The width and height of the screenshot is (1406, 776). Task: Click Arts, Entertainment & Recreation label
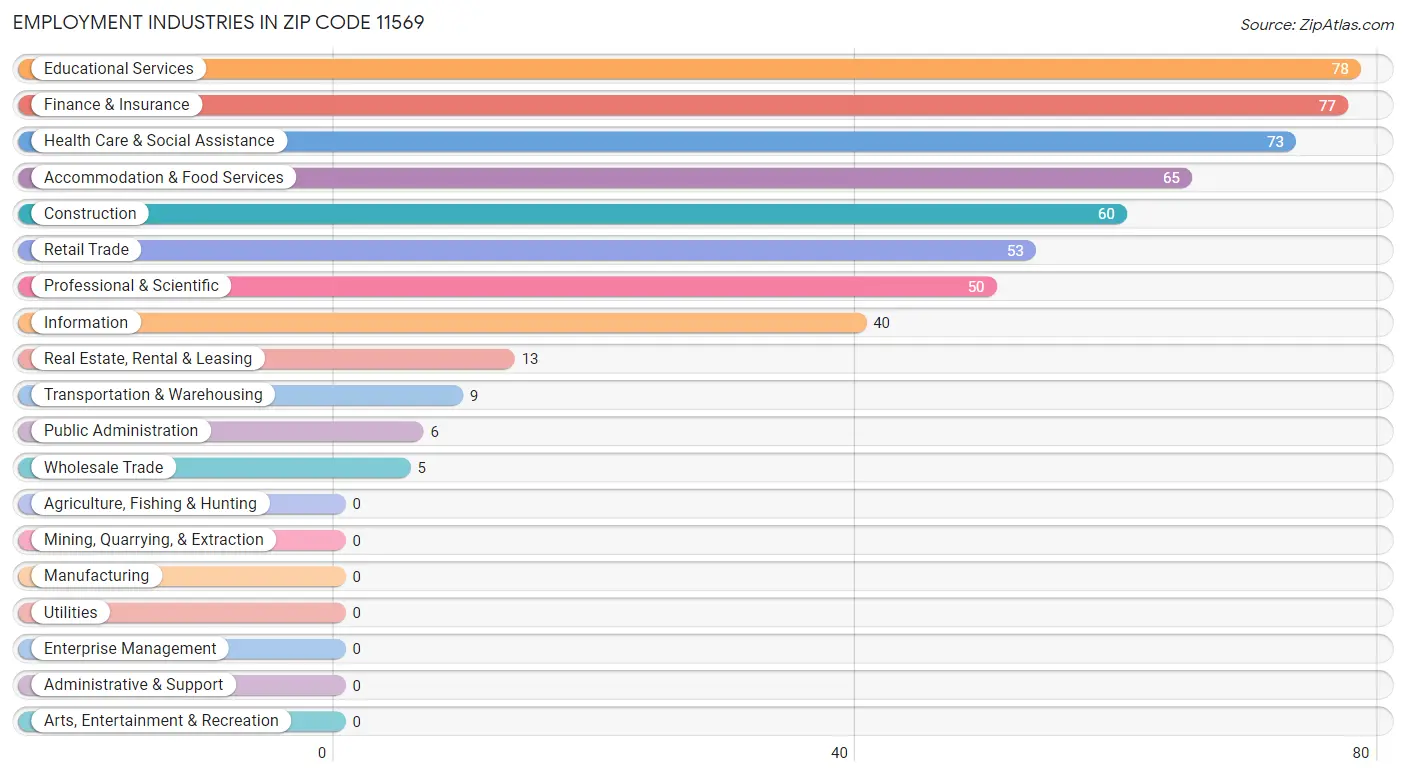coord(161,721)
